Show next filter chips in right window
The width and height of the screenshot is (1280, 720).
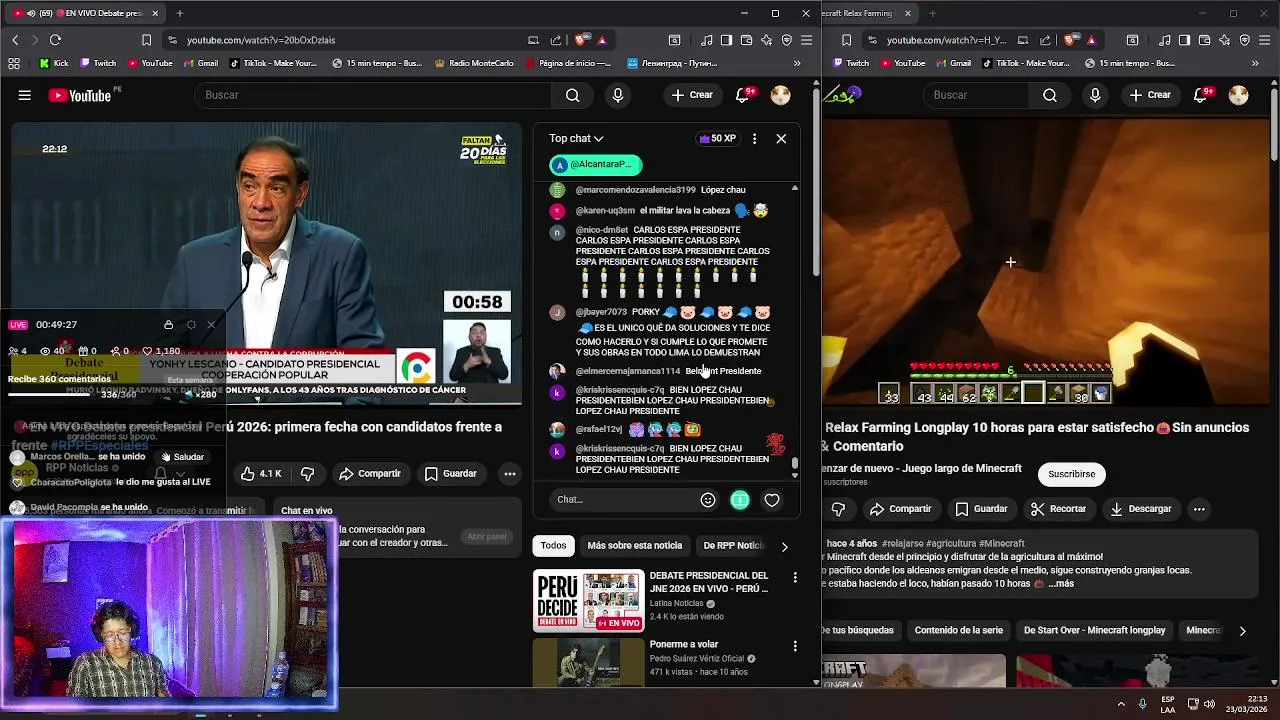(x=1242, y=631)
